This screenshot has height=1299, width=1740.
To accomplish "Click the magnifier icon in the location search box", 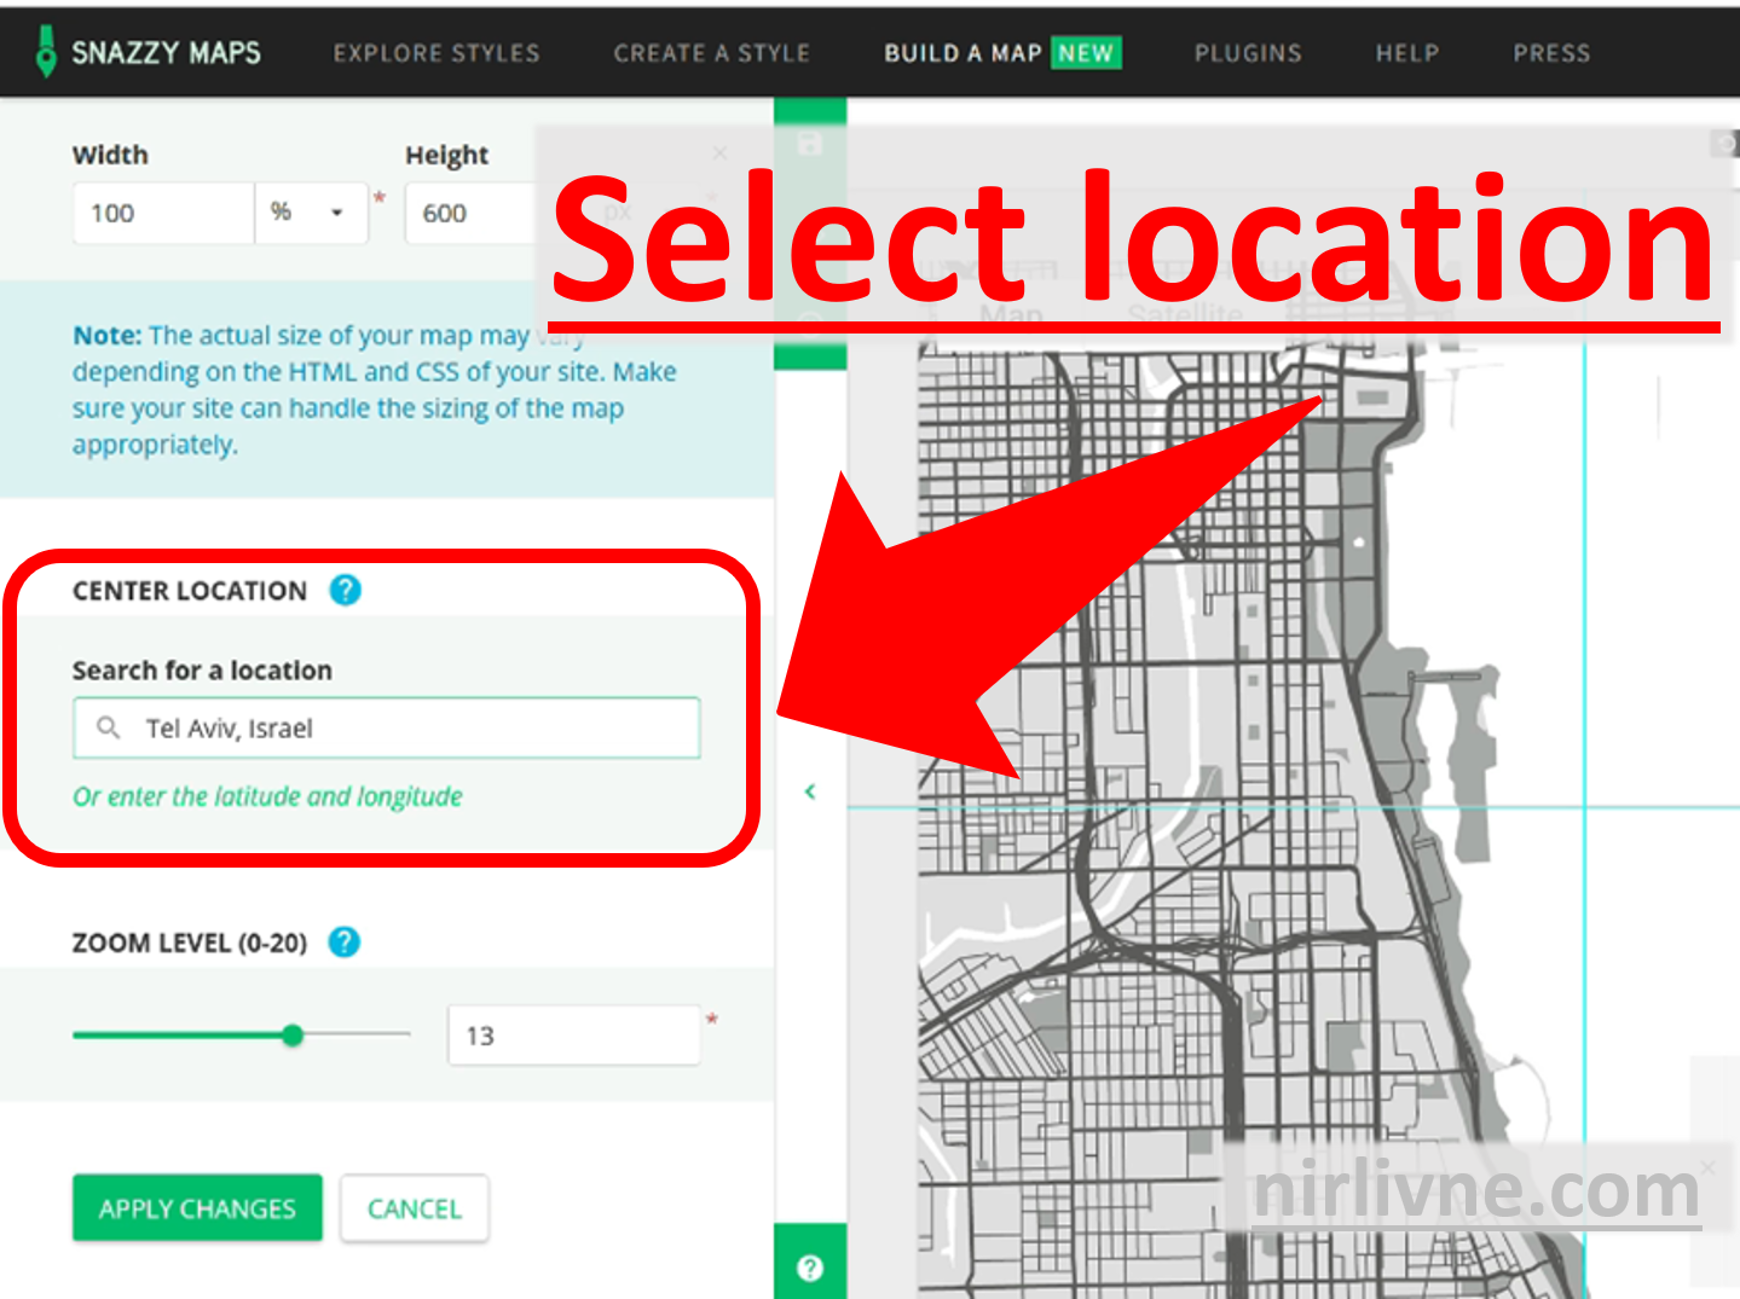I will [x=108, y=728].
